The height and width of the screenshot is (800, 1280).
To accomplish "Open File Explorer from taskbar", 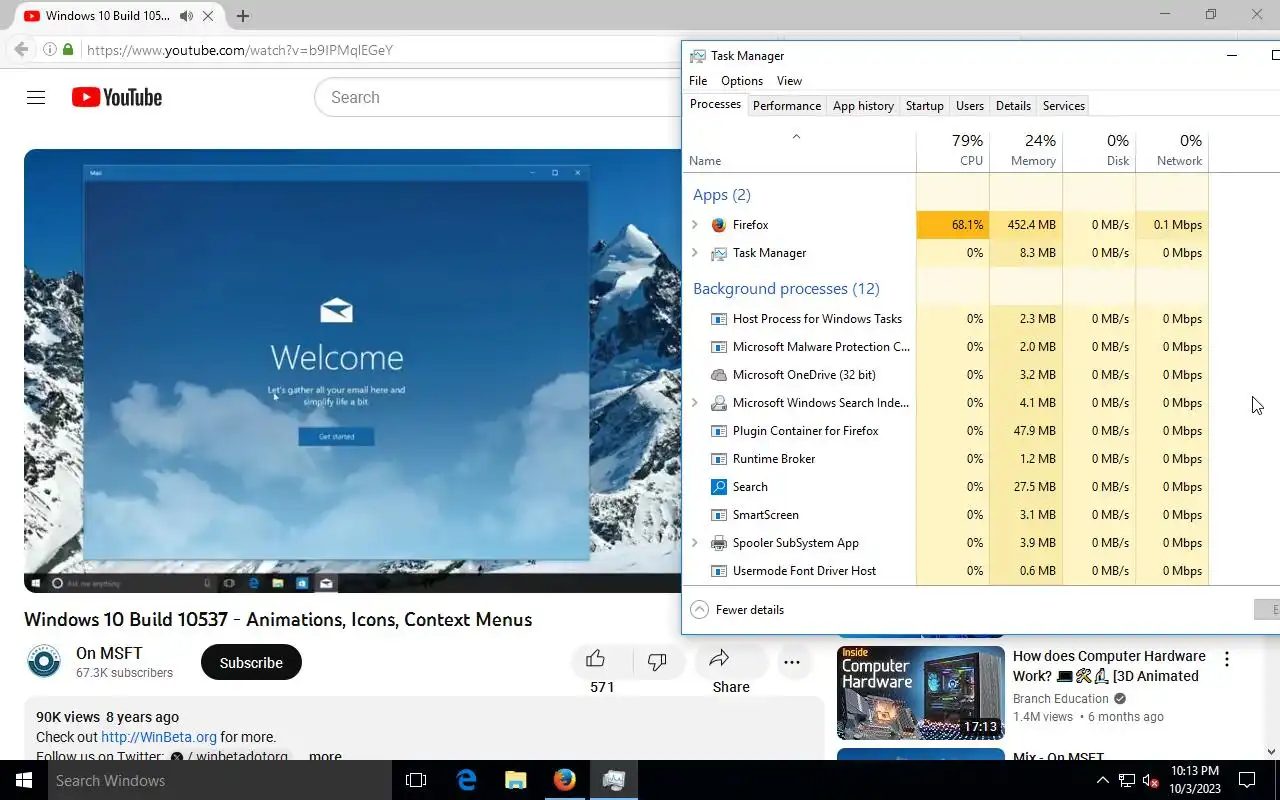I will [515, 780].
